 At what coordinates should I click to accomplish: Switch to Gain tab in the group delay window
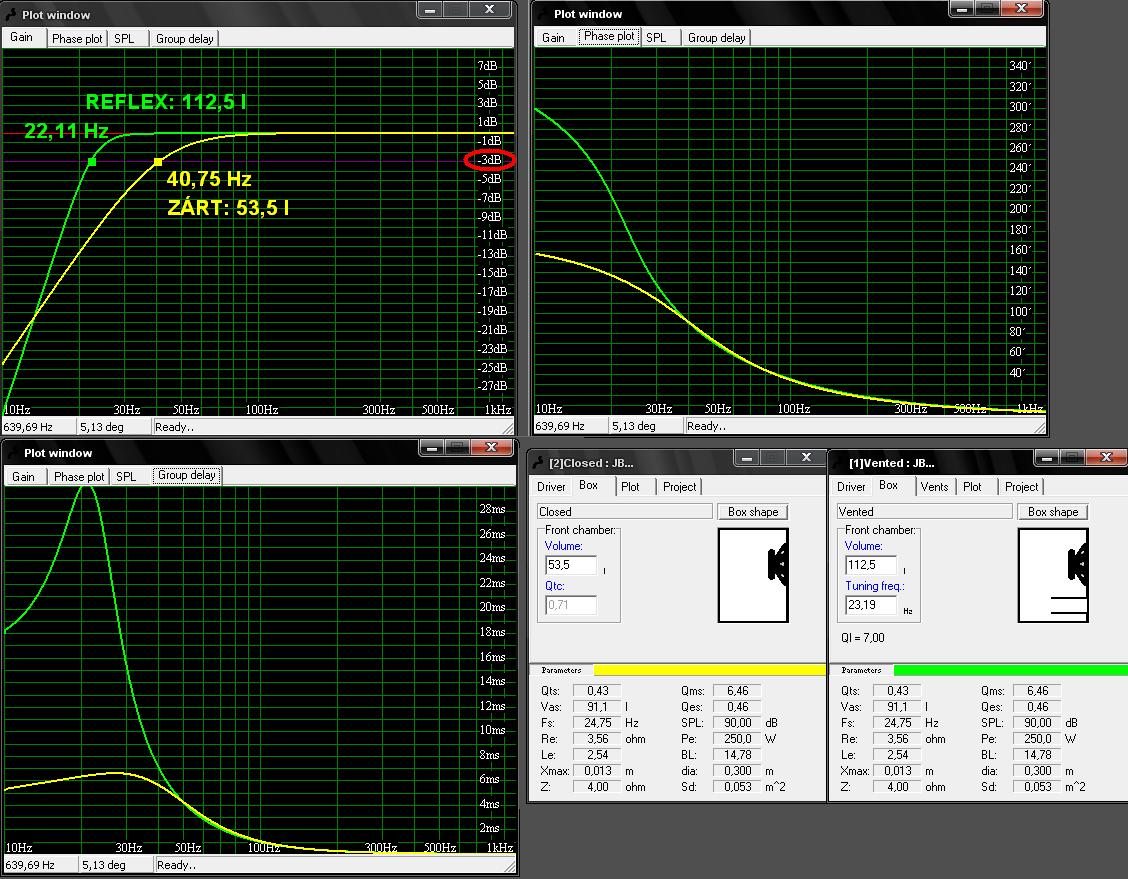pos(23,476)
